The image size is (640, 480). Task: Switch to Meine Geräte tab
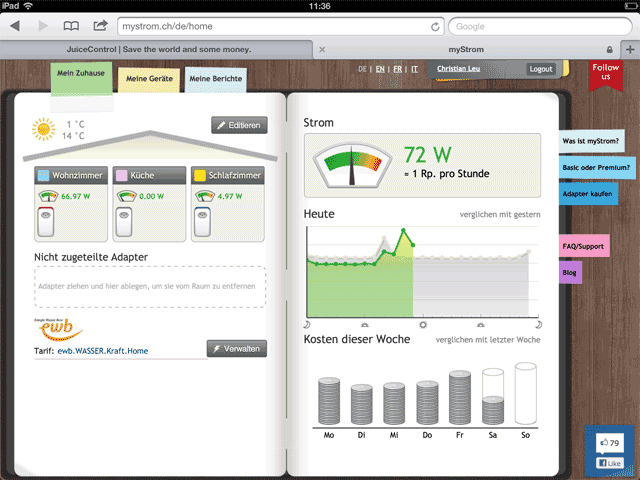tap(149, 79)
